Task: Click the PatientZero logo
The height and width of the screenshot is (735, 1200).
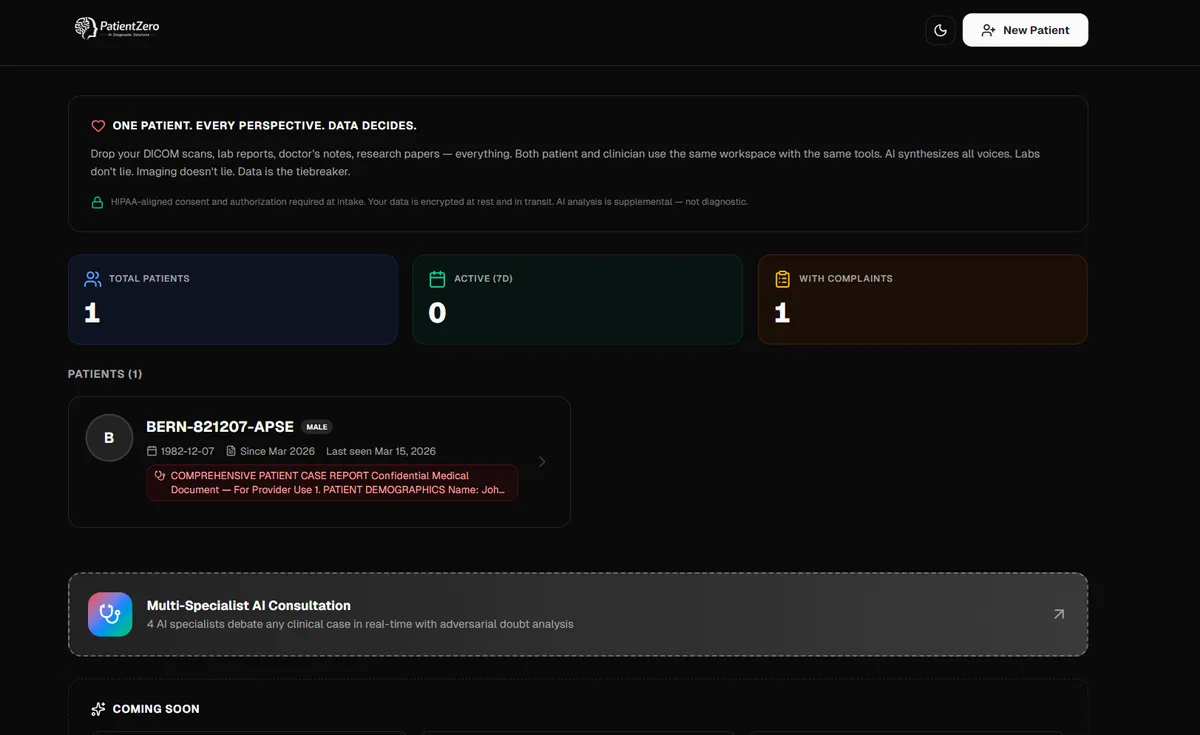Action: click(x=117, y=29)
